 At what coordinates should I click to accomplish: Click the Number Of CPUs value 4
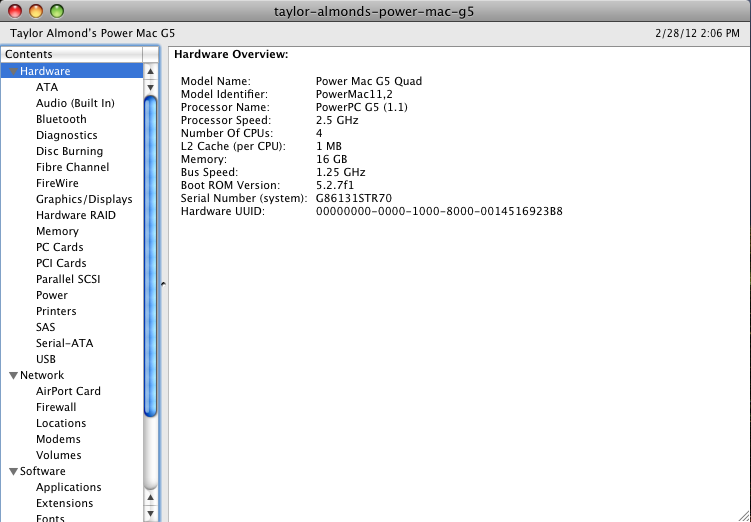(319, 133)
